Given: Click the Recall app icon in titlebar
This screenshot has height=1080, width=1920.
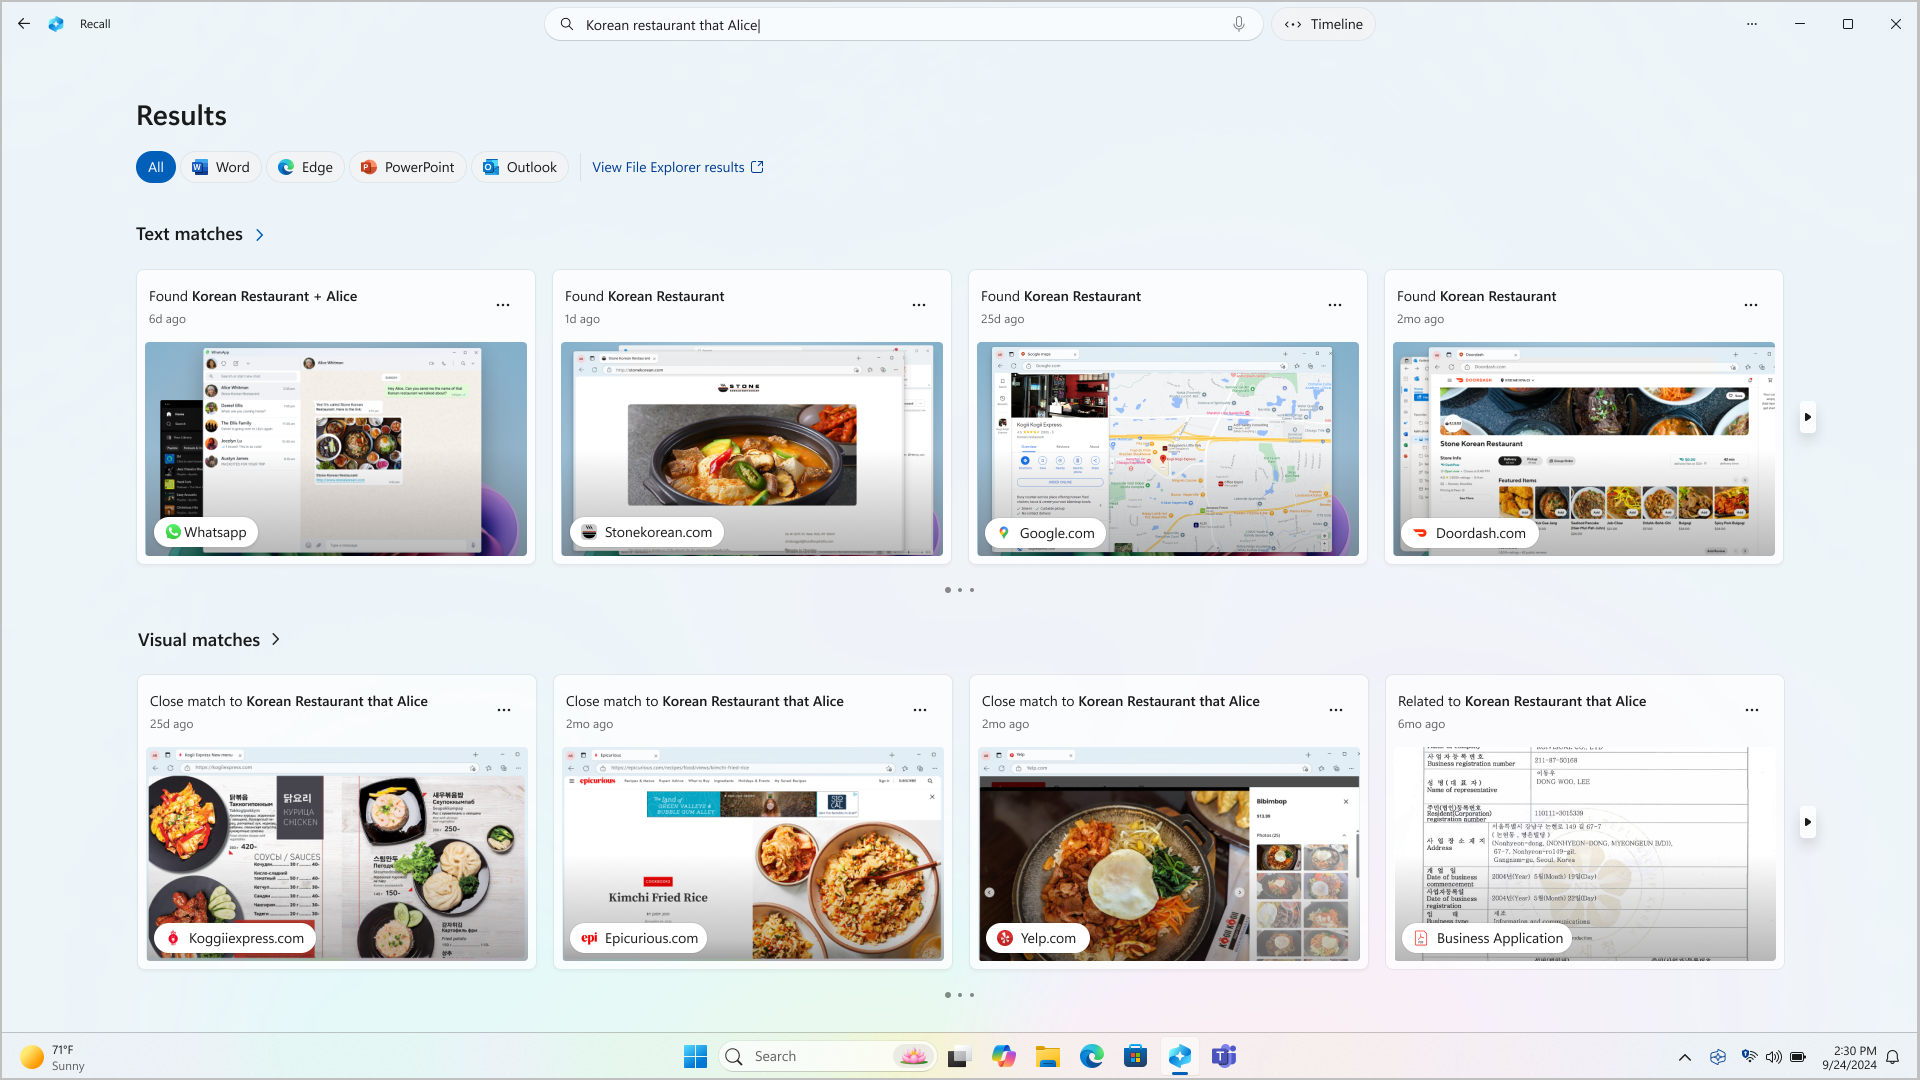Looking at the screenshot, I should tap(57, 24).
